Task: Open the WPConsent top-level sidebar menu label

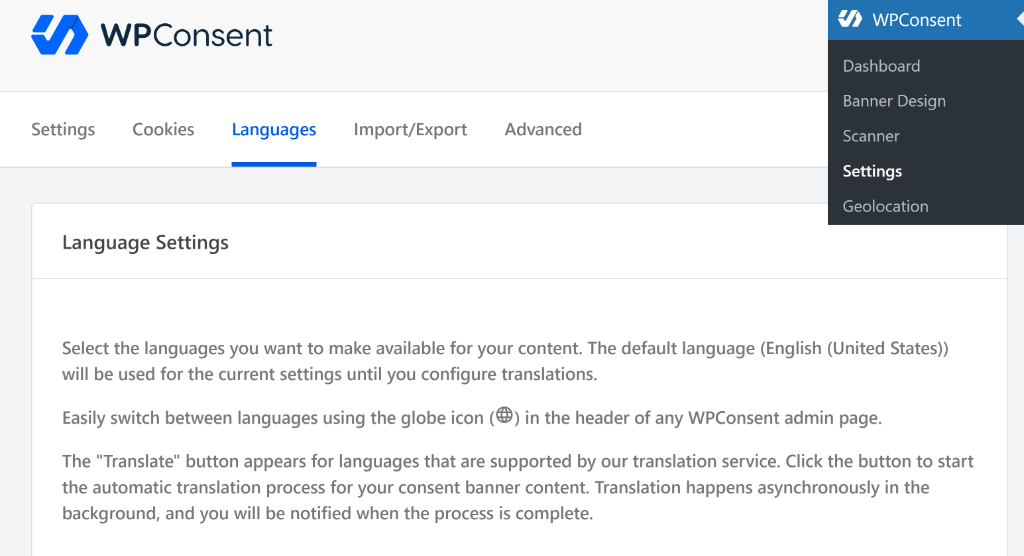Action: coord(916,20)
